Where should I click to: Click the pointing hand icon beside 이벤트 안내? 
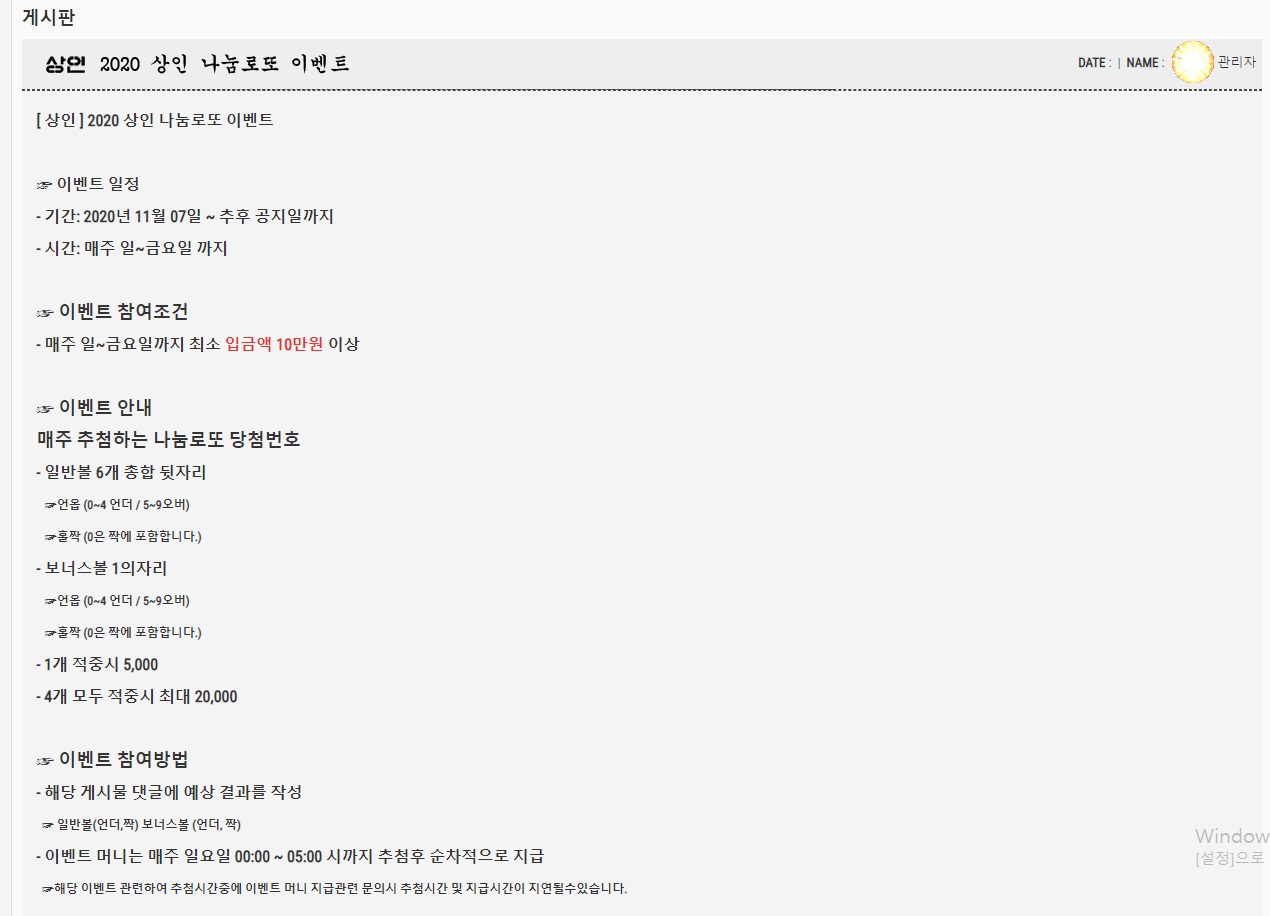[45, 409]
